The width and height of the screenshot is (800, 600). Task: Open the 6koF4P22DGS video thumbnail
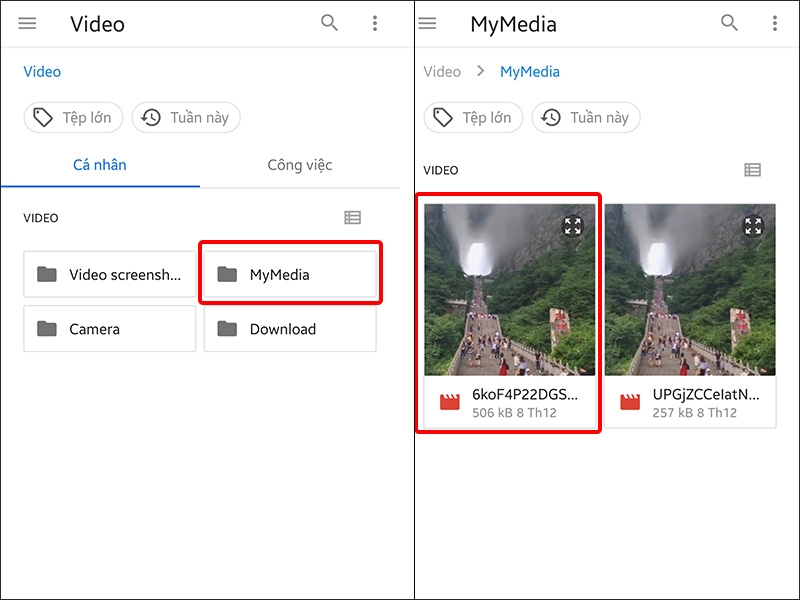click(510, 290)
